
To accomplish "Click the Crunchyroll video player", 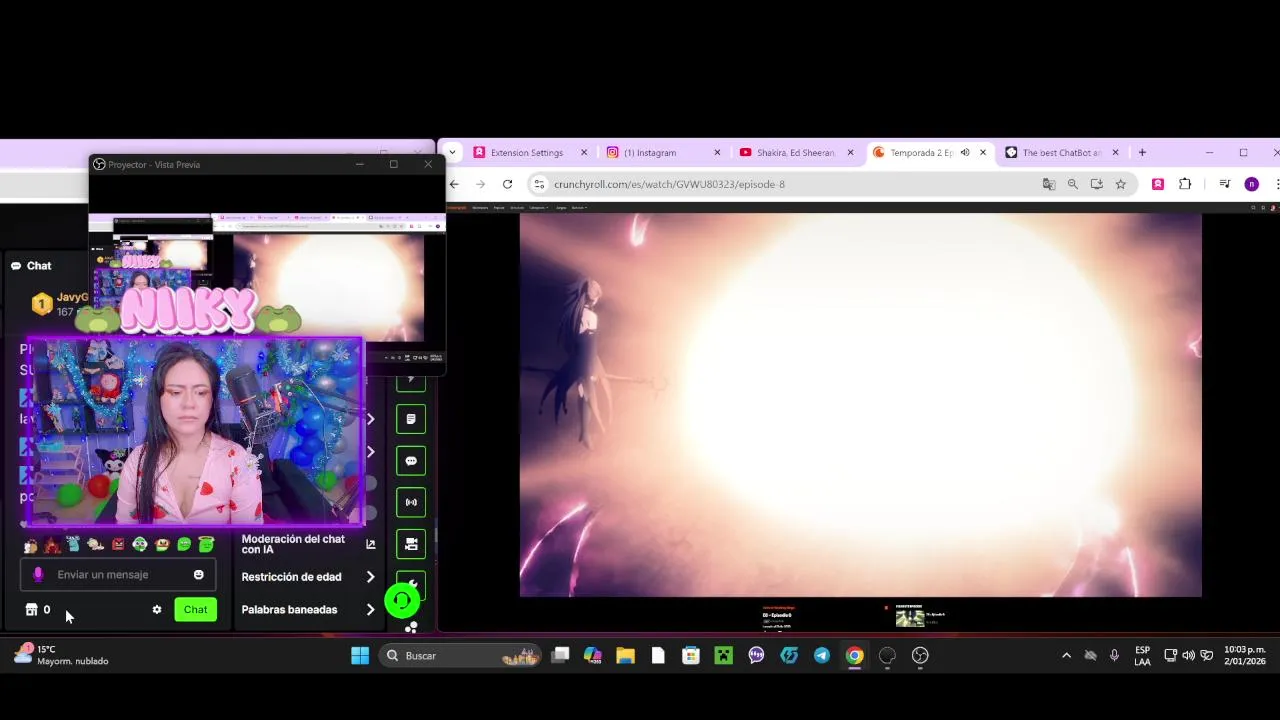I will point(860,404).
